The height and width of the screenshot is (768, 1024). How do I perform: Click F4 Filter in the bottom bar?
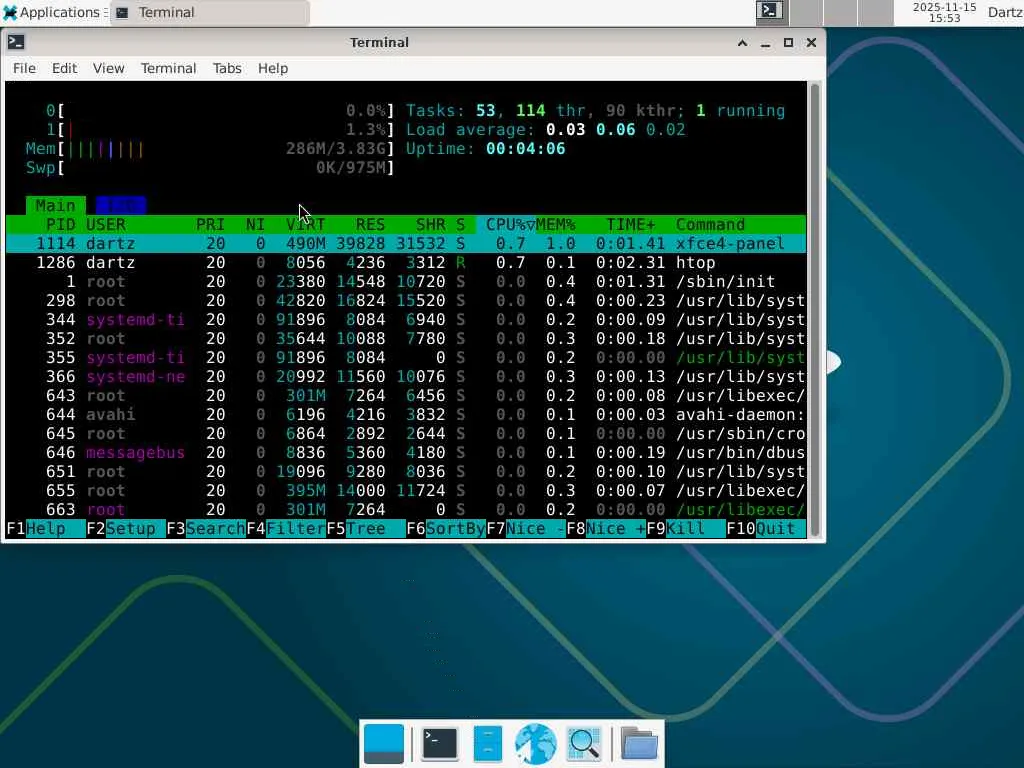286,528
